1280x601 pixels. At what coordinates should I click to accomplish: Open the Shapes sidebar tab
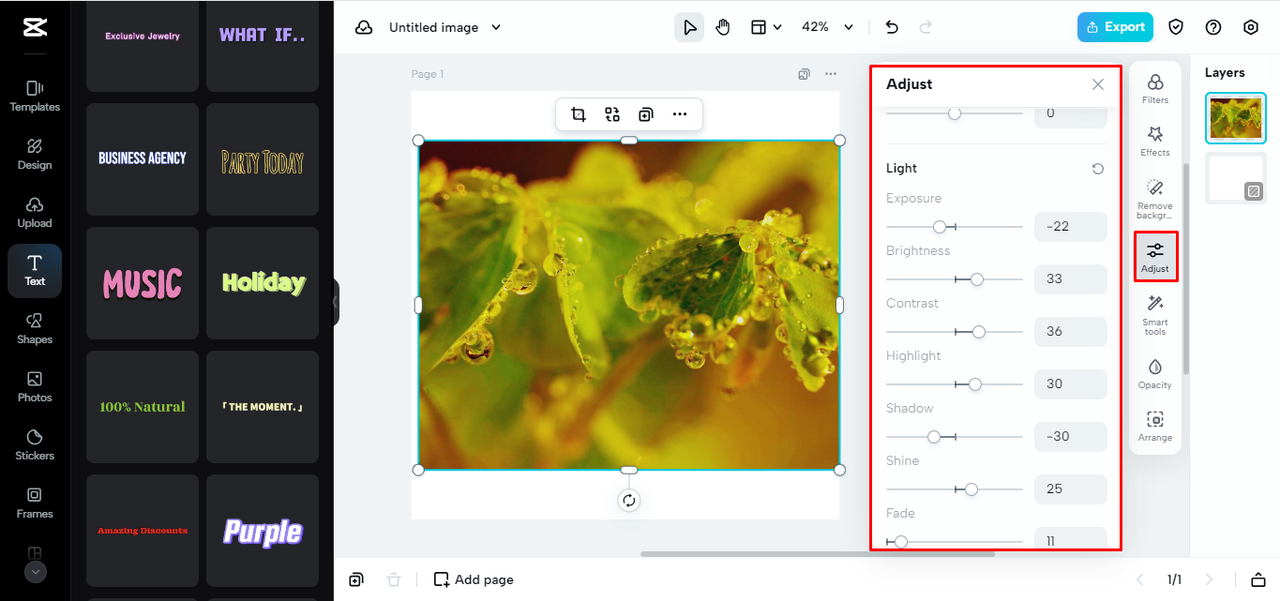[x=35, y=329]
